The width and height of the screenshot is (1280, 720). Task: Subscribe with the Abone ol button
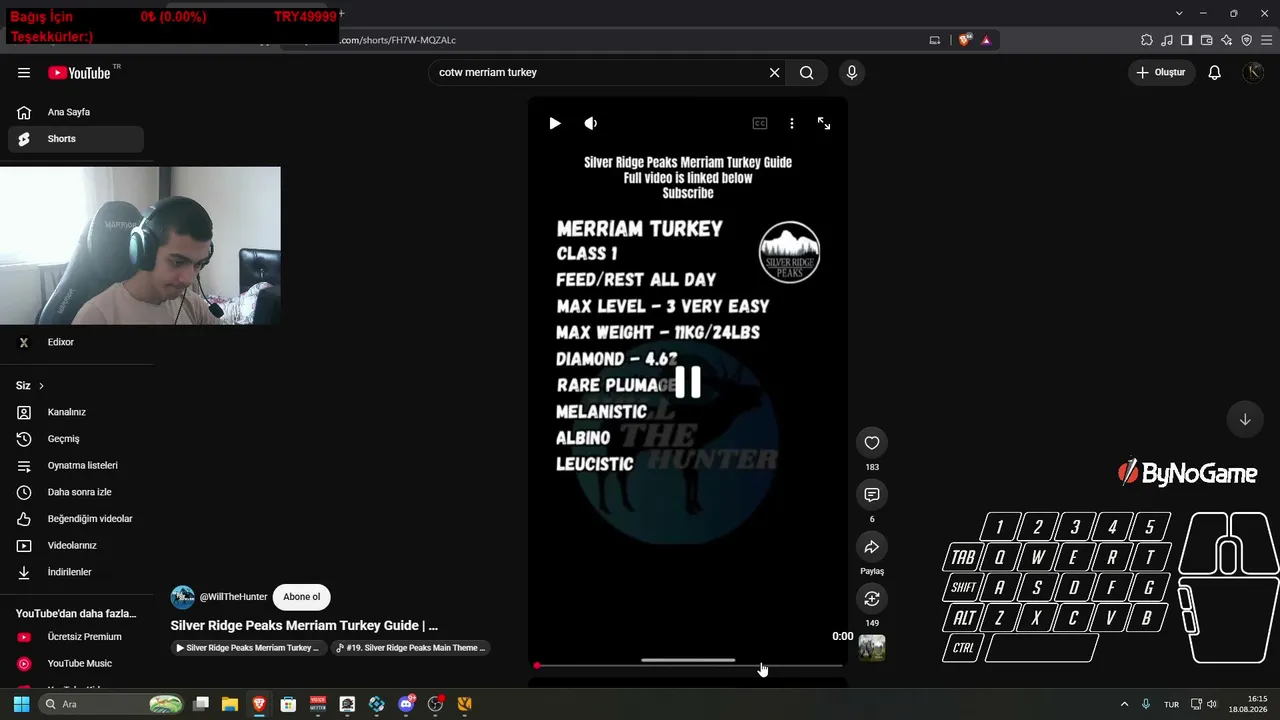(302, 597)
